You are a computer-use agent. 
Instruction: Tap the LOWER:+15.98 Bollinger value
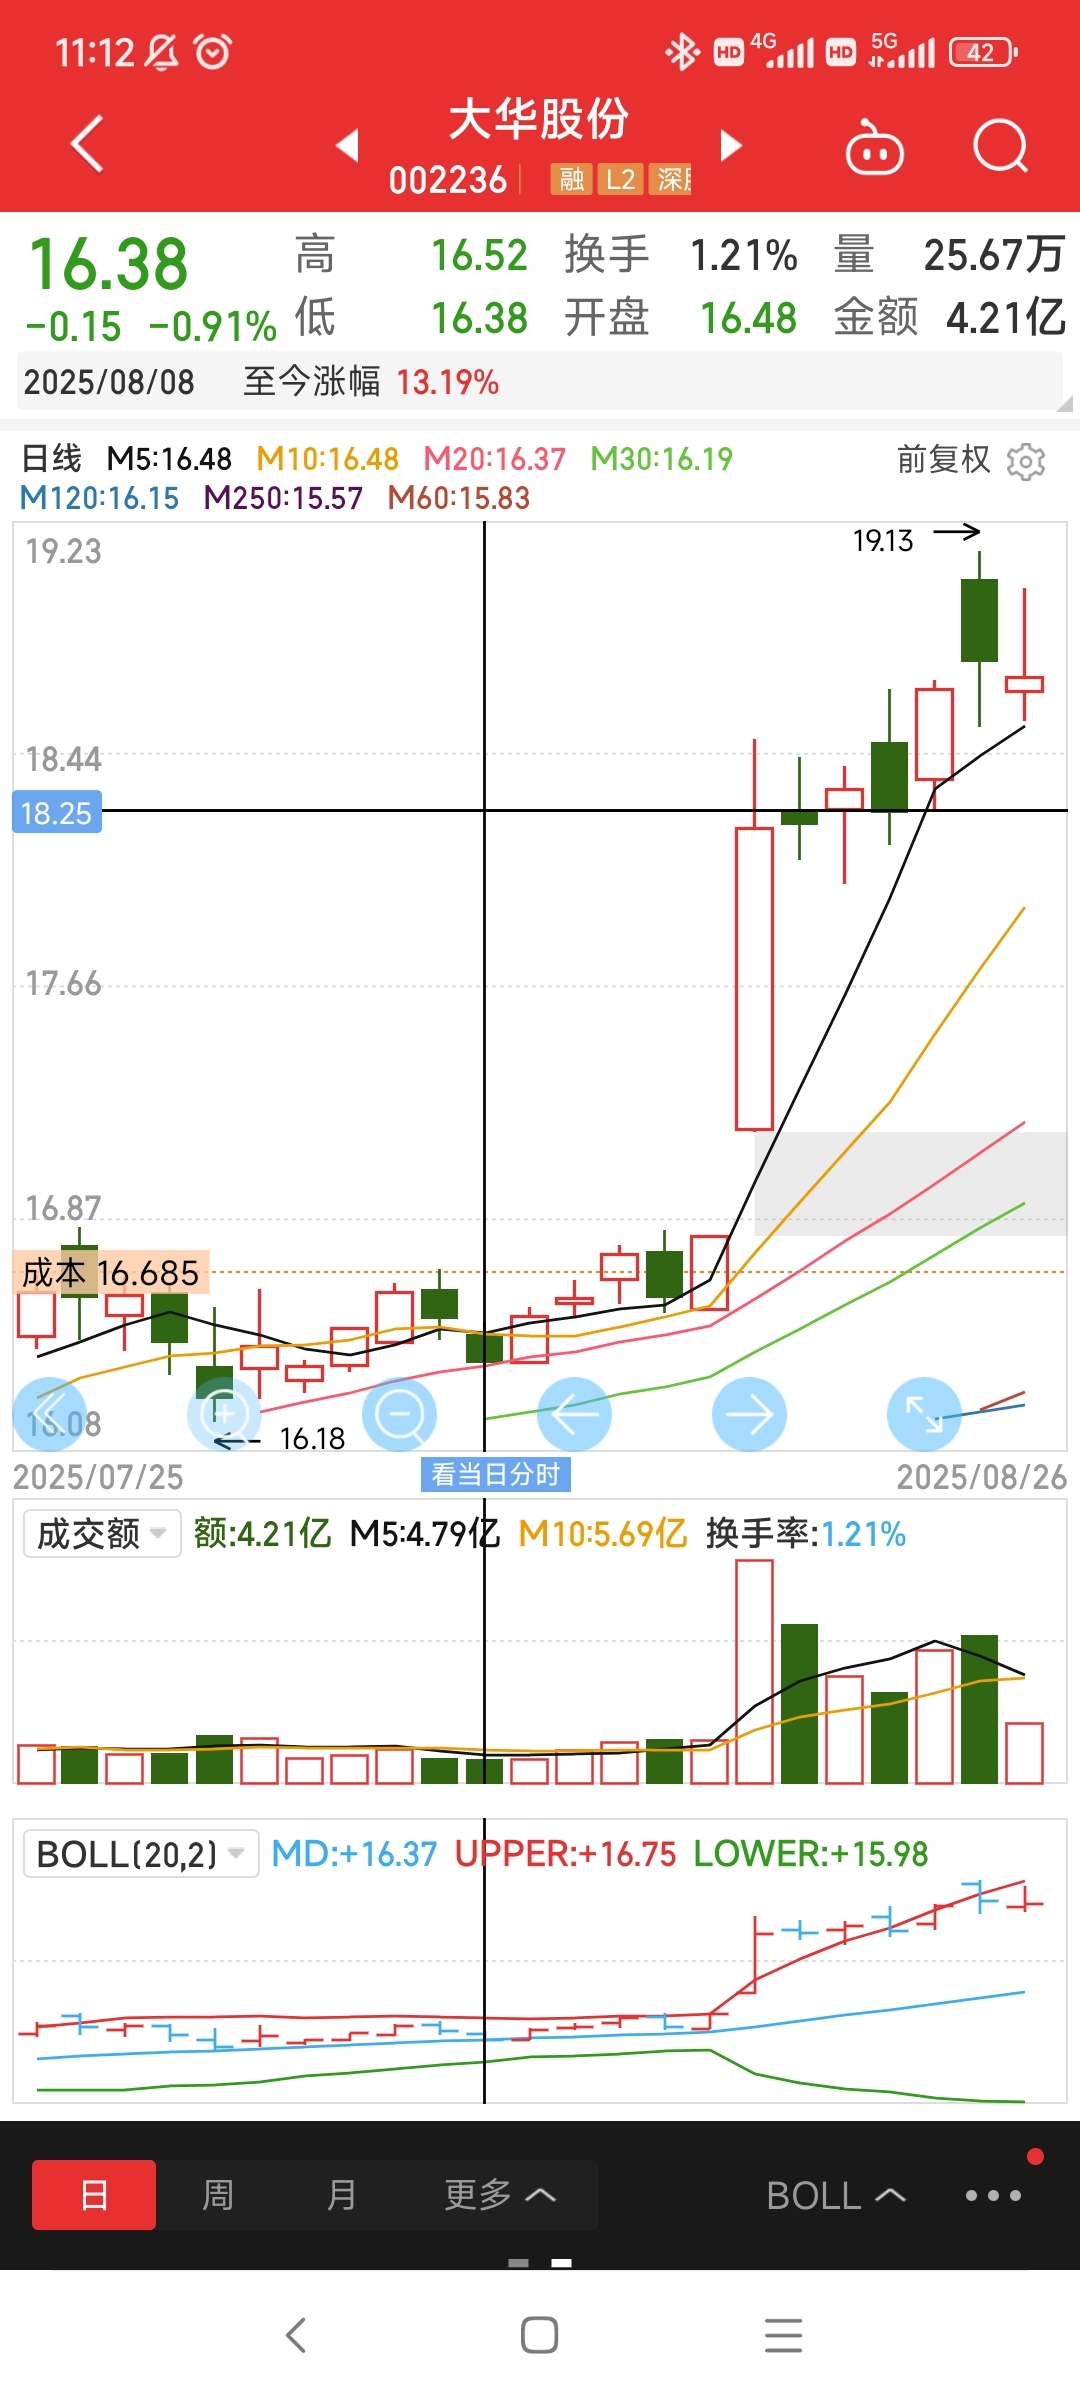[811, 1854]
